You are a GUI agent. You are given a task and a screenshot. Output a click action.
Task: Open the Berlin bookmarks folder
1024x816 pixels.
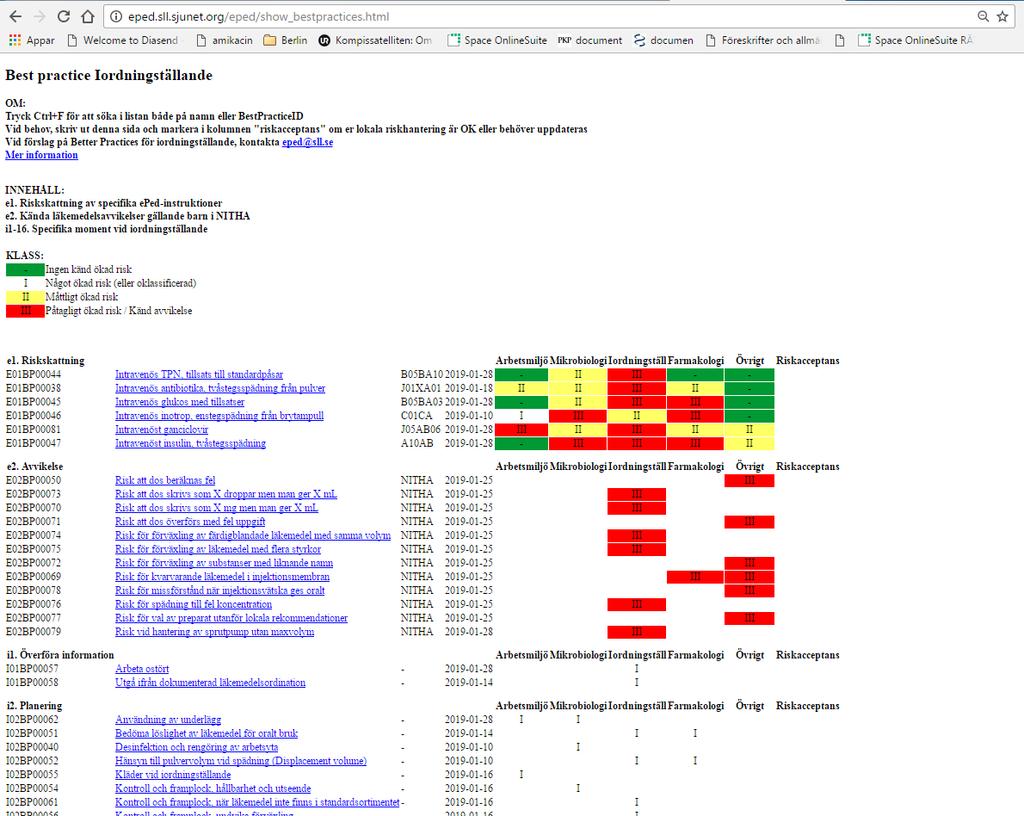[285, 40]
